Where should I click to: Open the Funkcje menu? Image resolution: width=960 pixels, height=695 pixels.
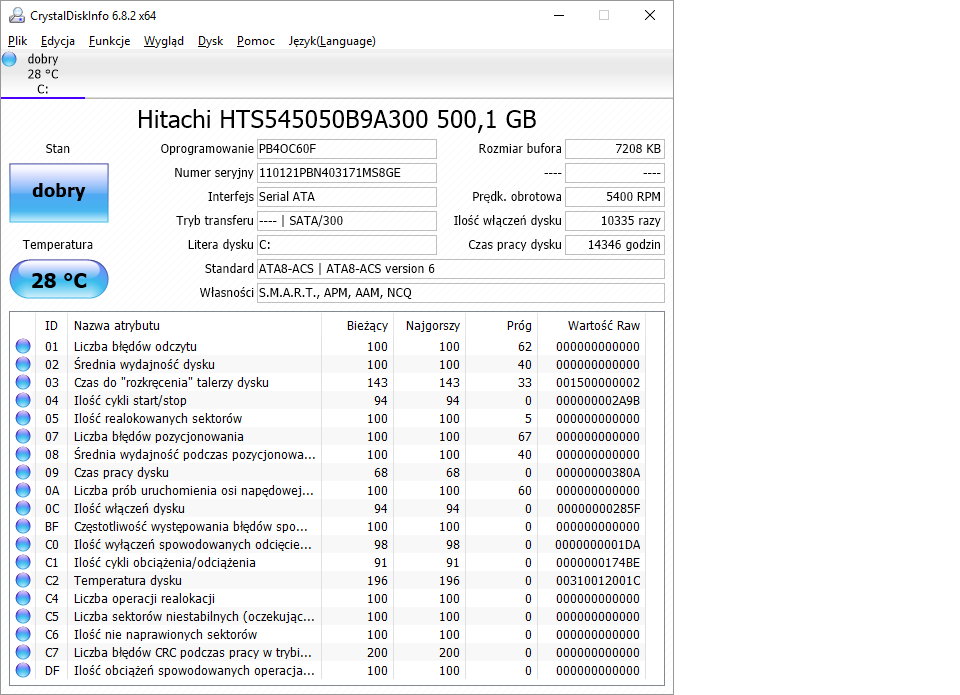click(x=109, y=41)
